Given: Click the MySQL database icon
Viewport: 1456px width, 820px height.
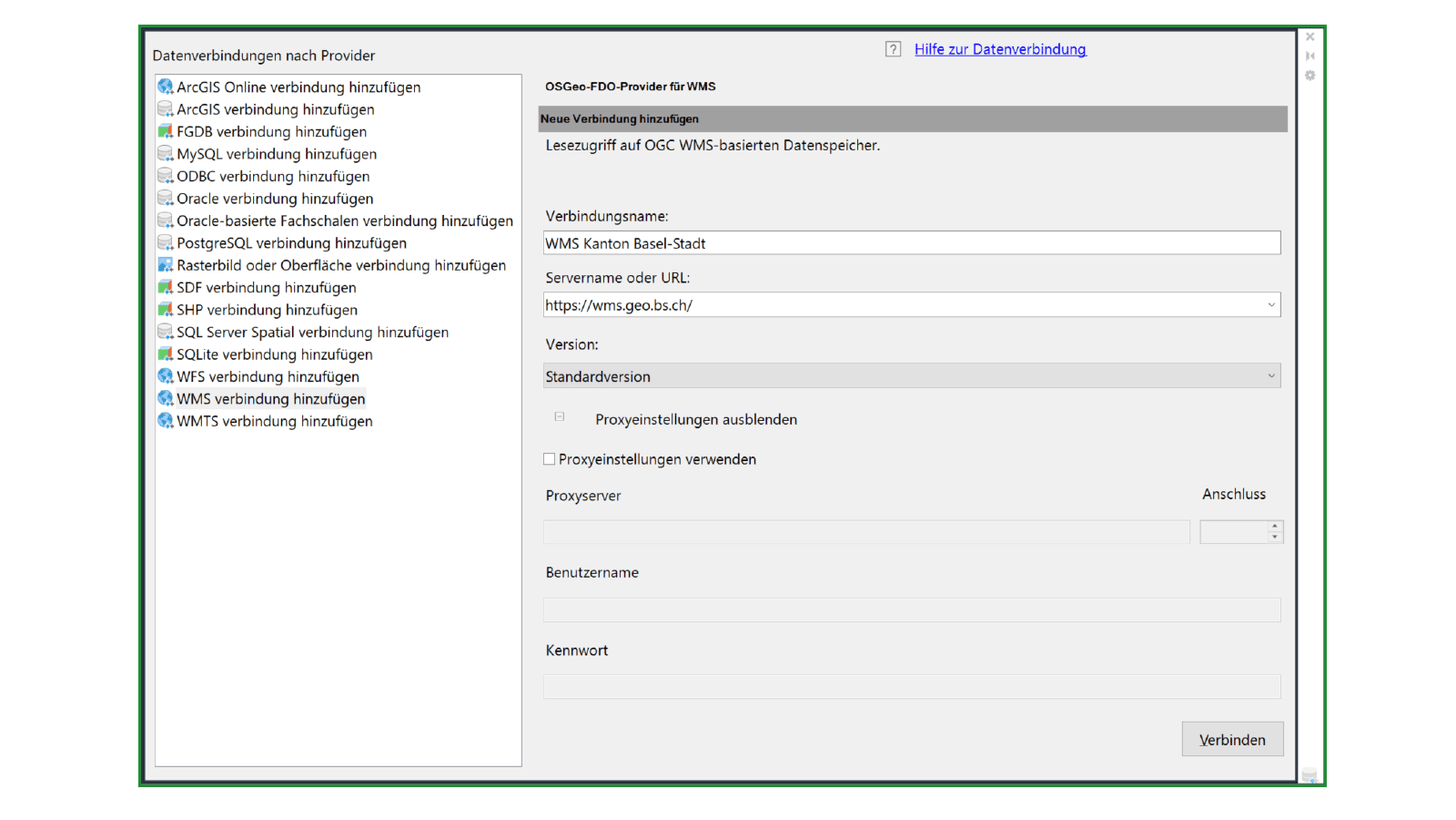Looking at the screenshot, I should [166, 154].
